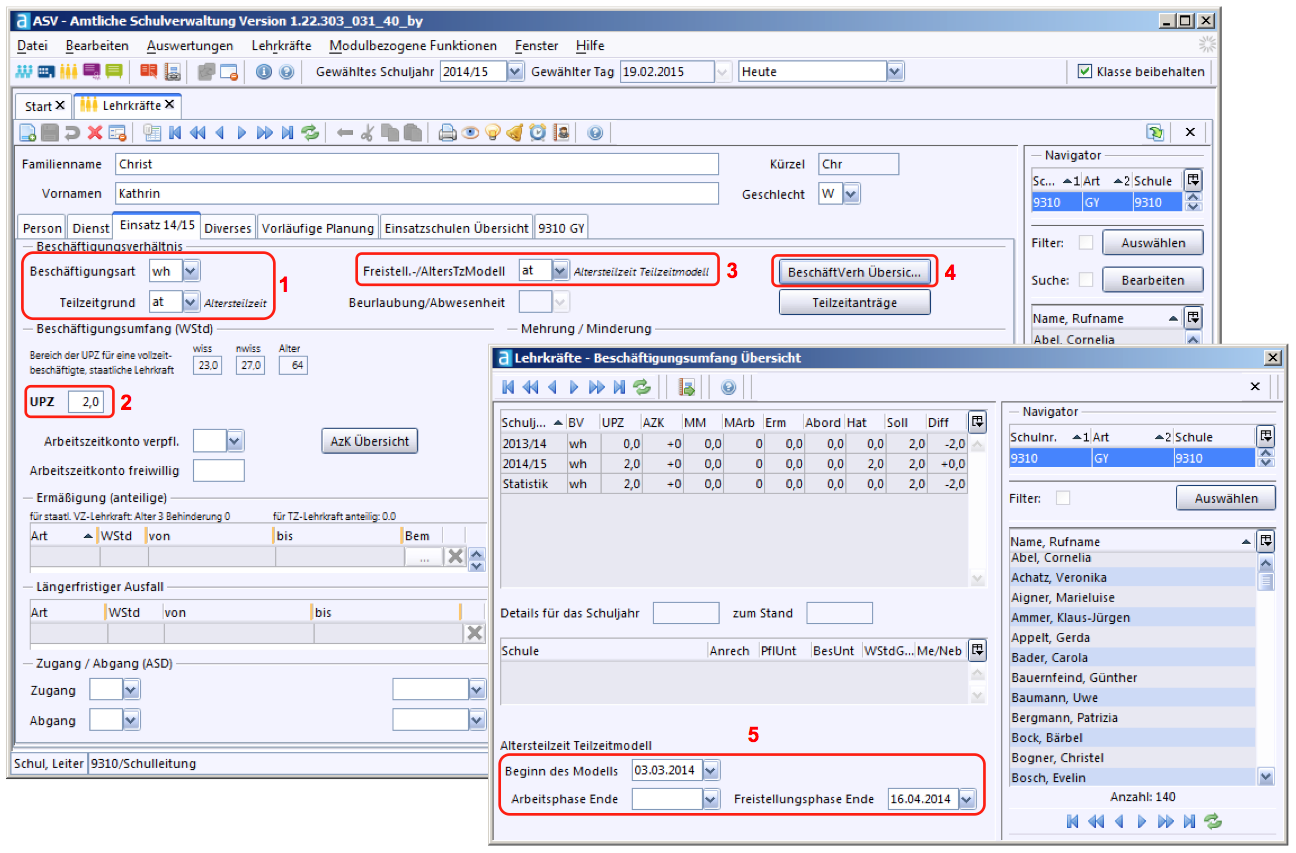Click the Bearbeiten button in Navigator
Screen dimensions: 1296x853
1153,280
